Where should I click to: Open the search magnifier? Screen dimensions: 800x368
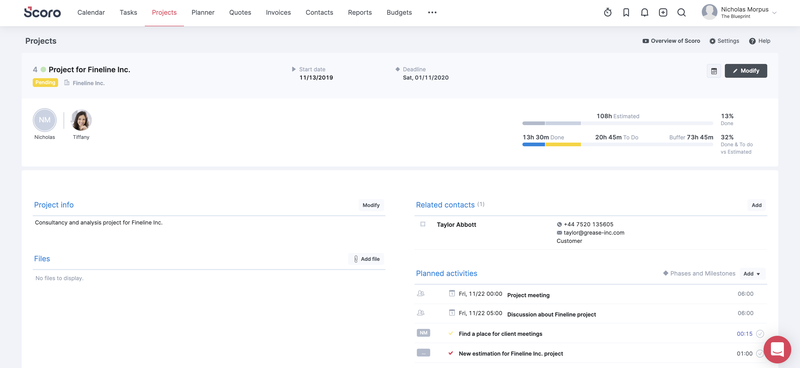pos(681,13)
